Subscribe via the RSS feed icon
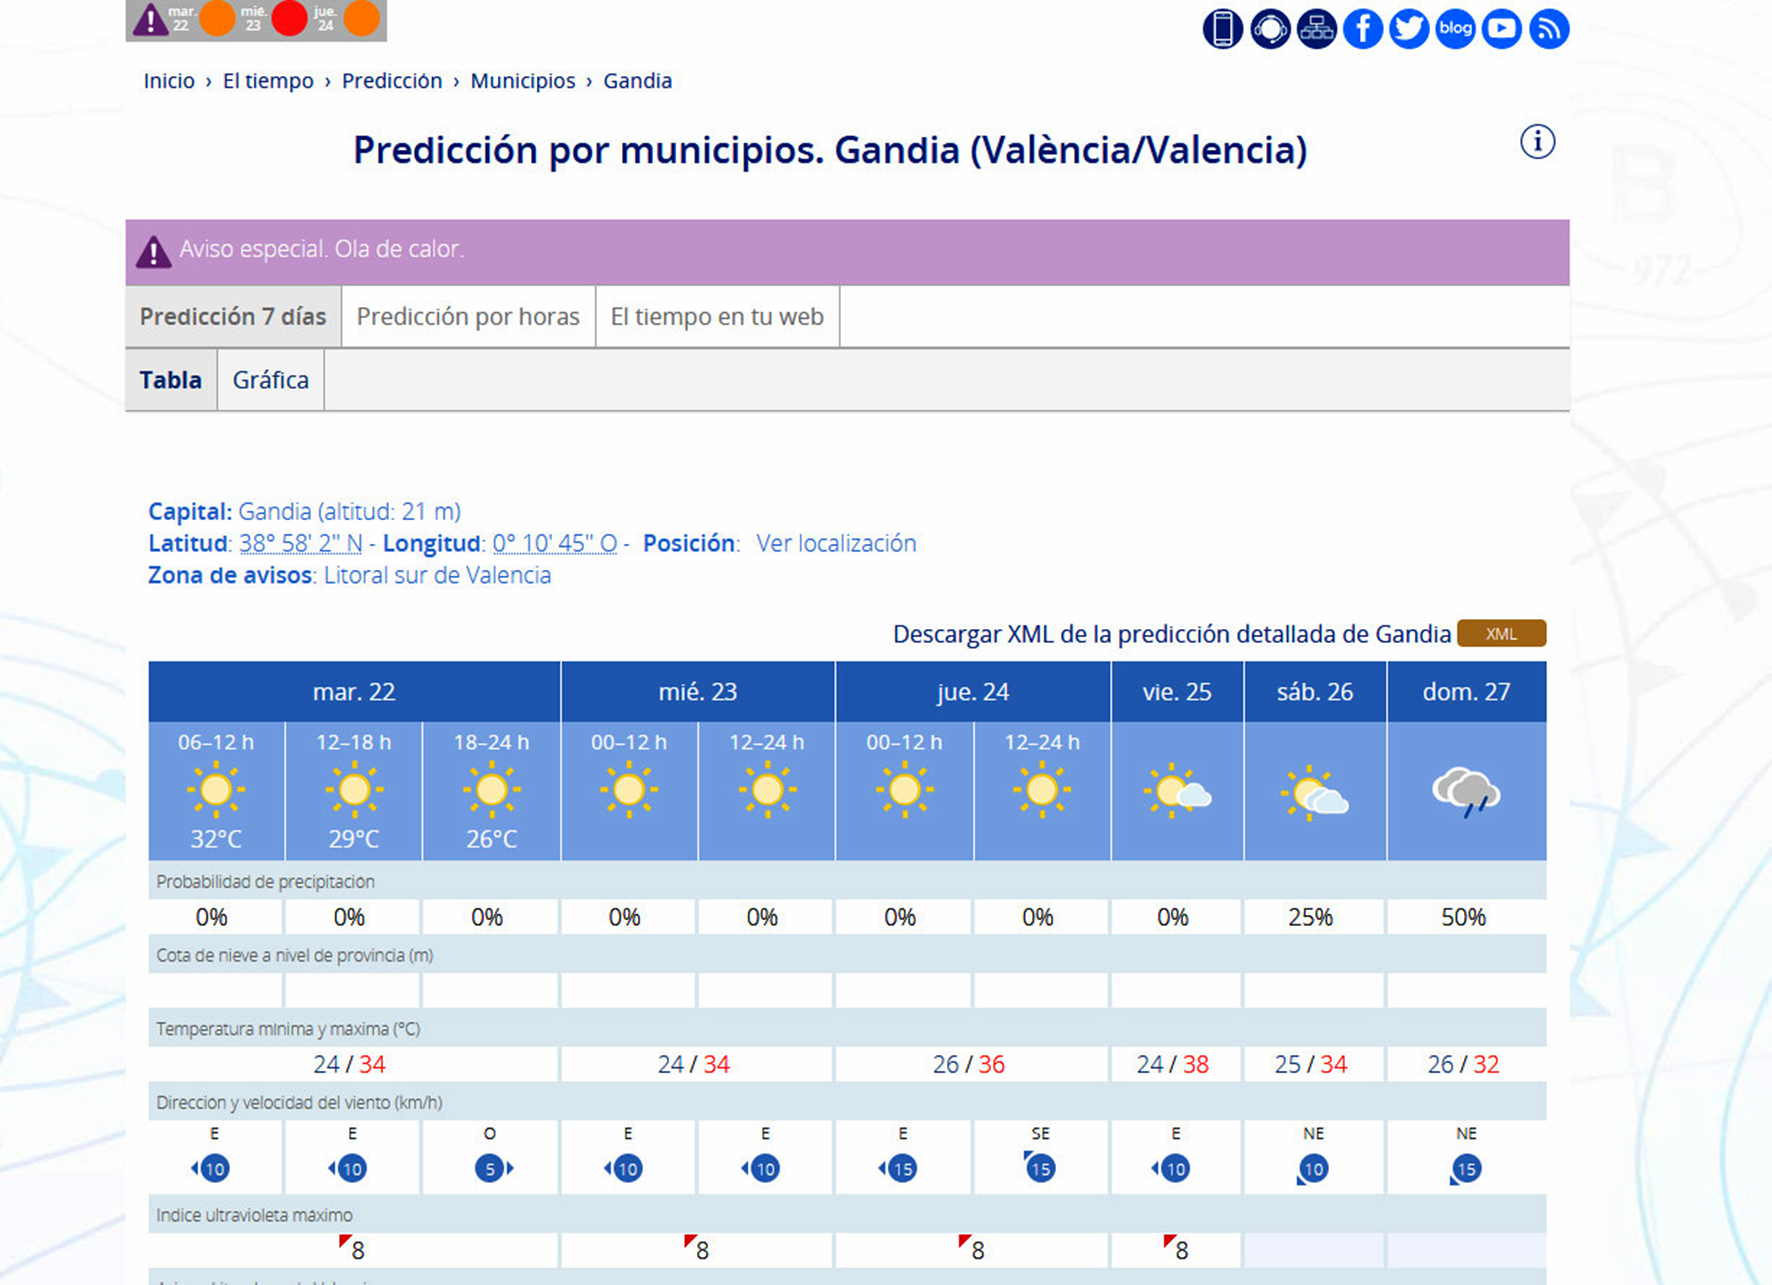The image size is (1772, 1285). click(x=1549, y=28)
